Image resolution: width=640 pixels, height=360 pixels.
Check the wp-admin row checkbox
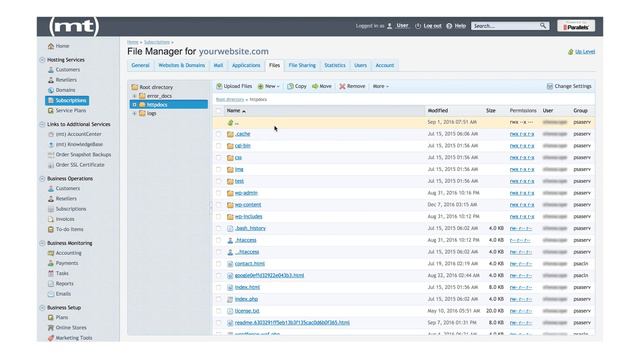tap(219, 193)
